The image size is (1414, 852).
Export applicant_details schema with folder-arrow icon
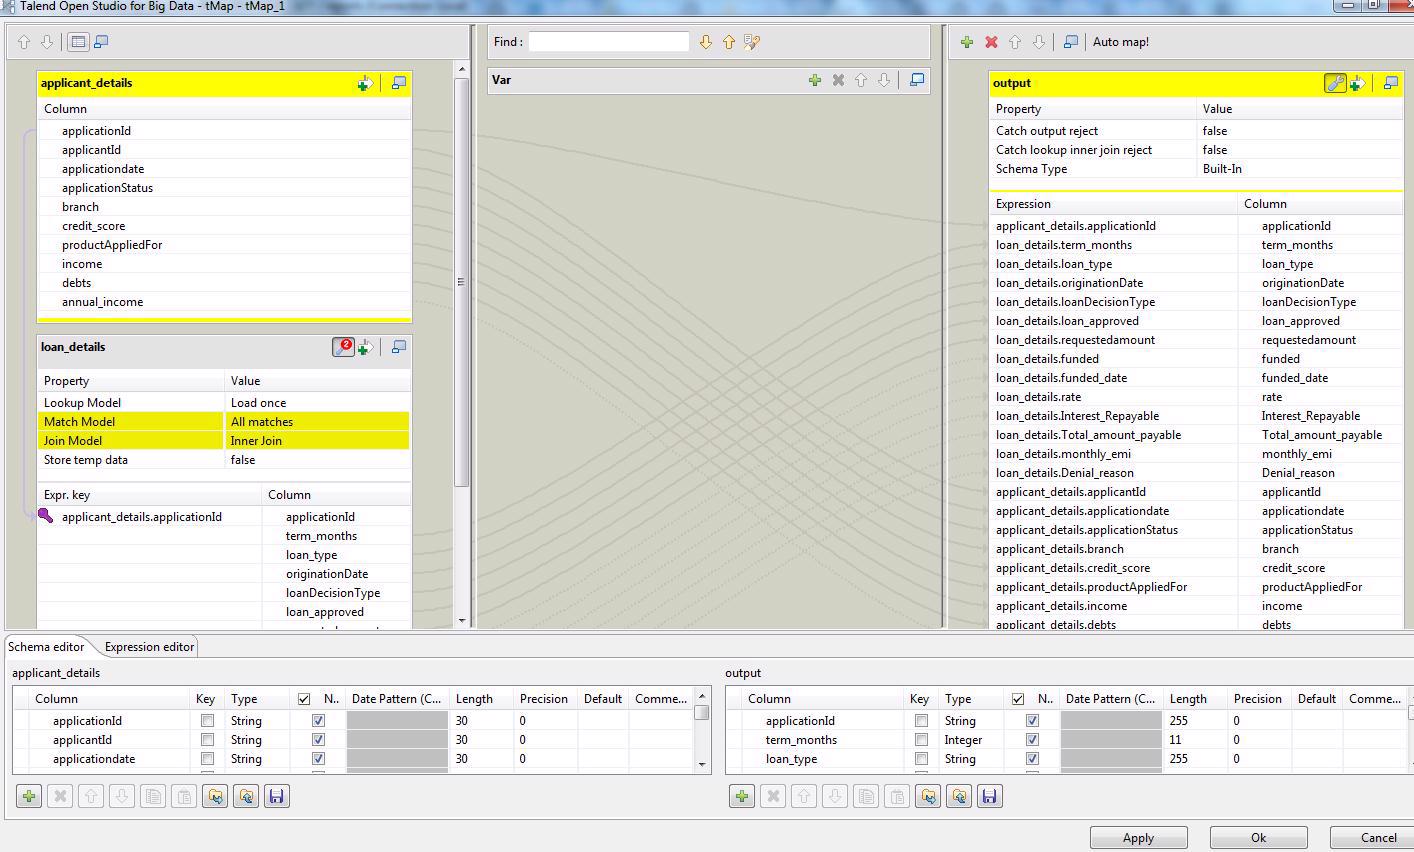246,796
